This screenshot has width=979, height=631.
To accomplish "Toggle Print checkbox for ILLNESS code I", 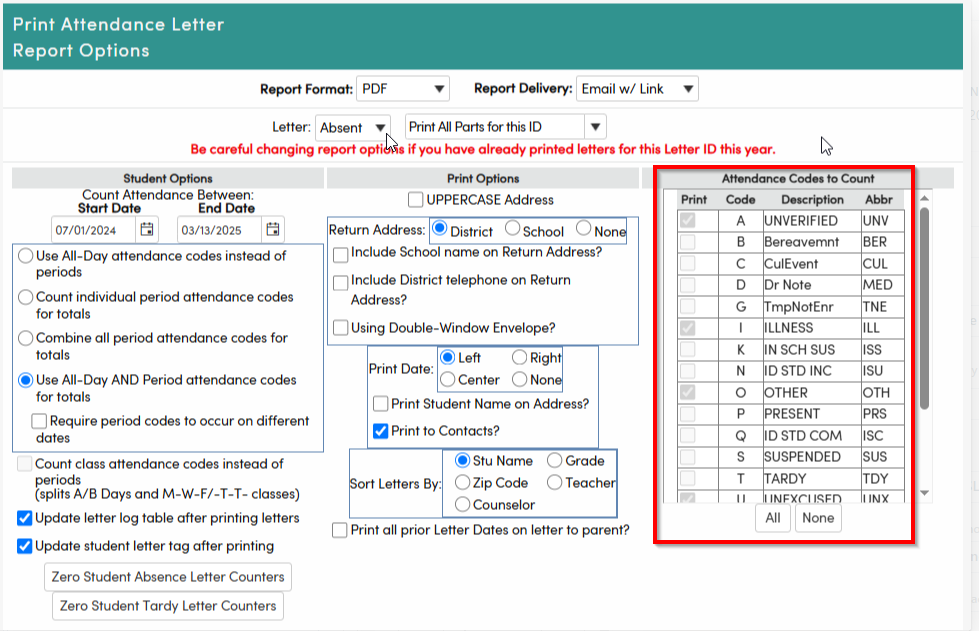I will pos(687,328).
